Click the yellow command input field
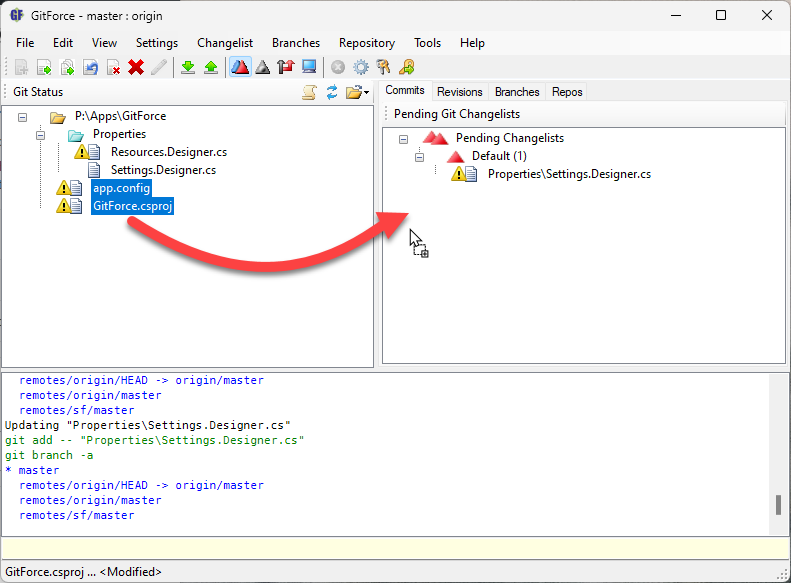The image size is (791, 583). click(x=395, y=548)
